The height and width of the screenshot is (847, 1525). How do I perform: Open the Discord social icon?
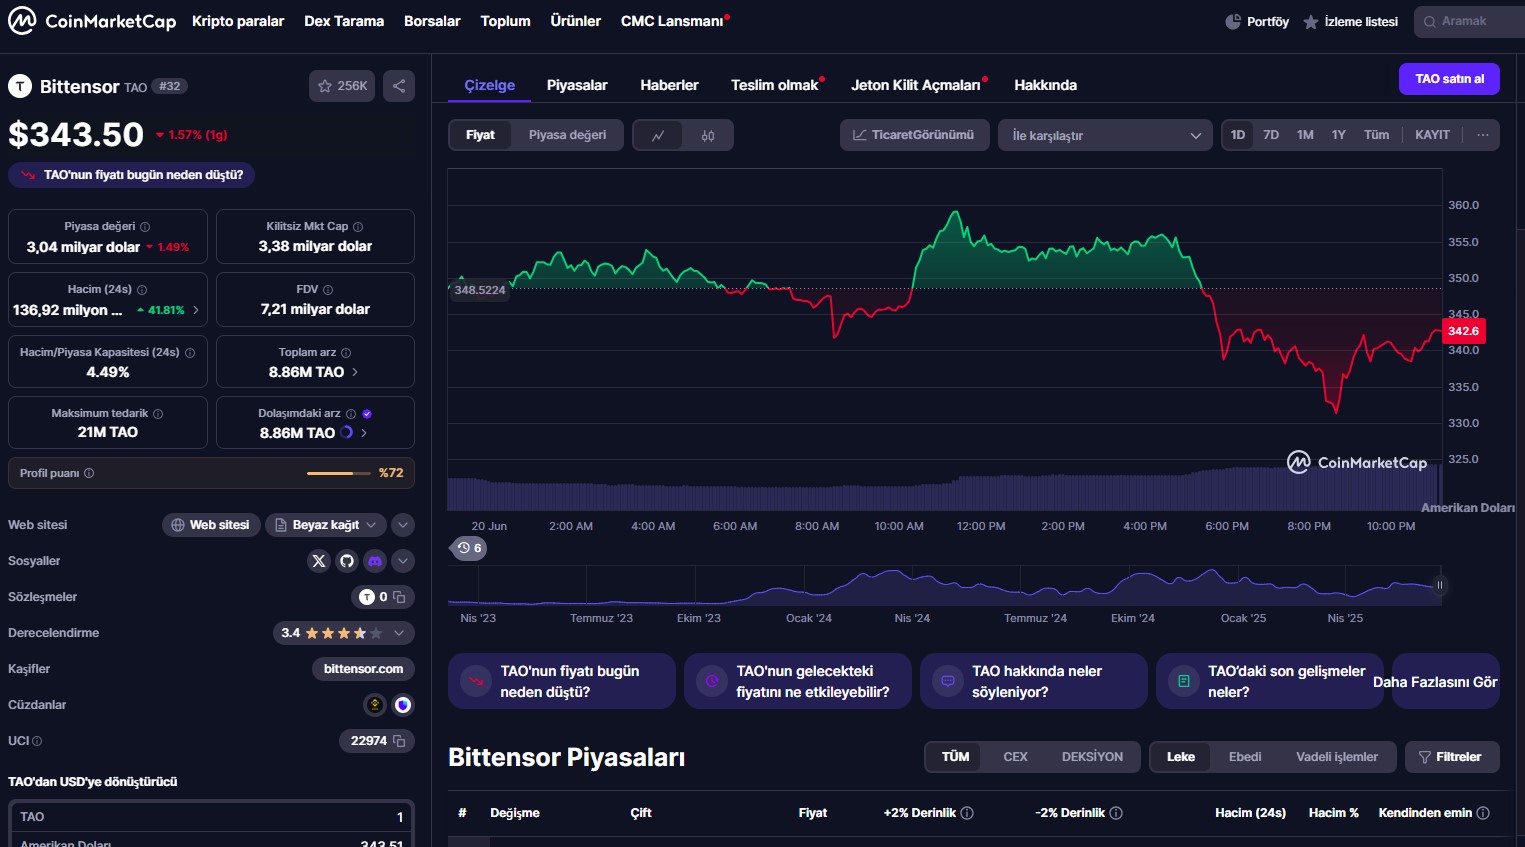click(x=375, y=561)
